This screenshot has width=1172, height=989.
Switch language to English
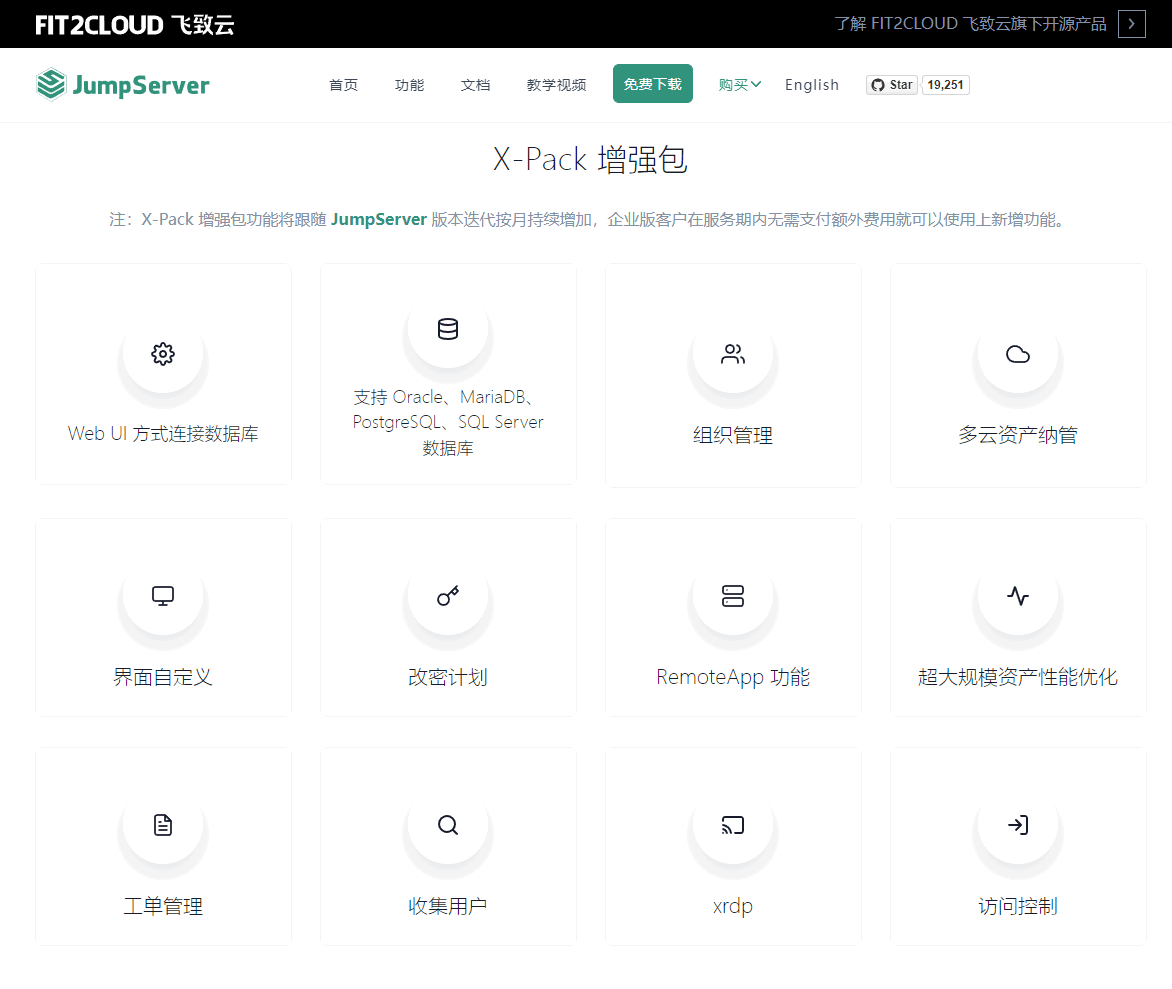tap(812, 84)
